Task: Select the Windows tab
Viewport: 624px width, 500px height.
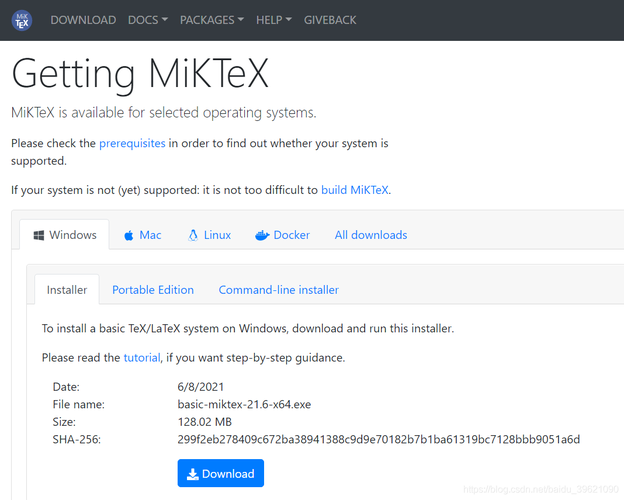Action: pos(64,235)
